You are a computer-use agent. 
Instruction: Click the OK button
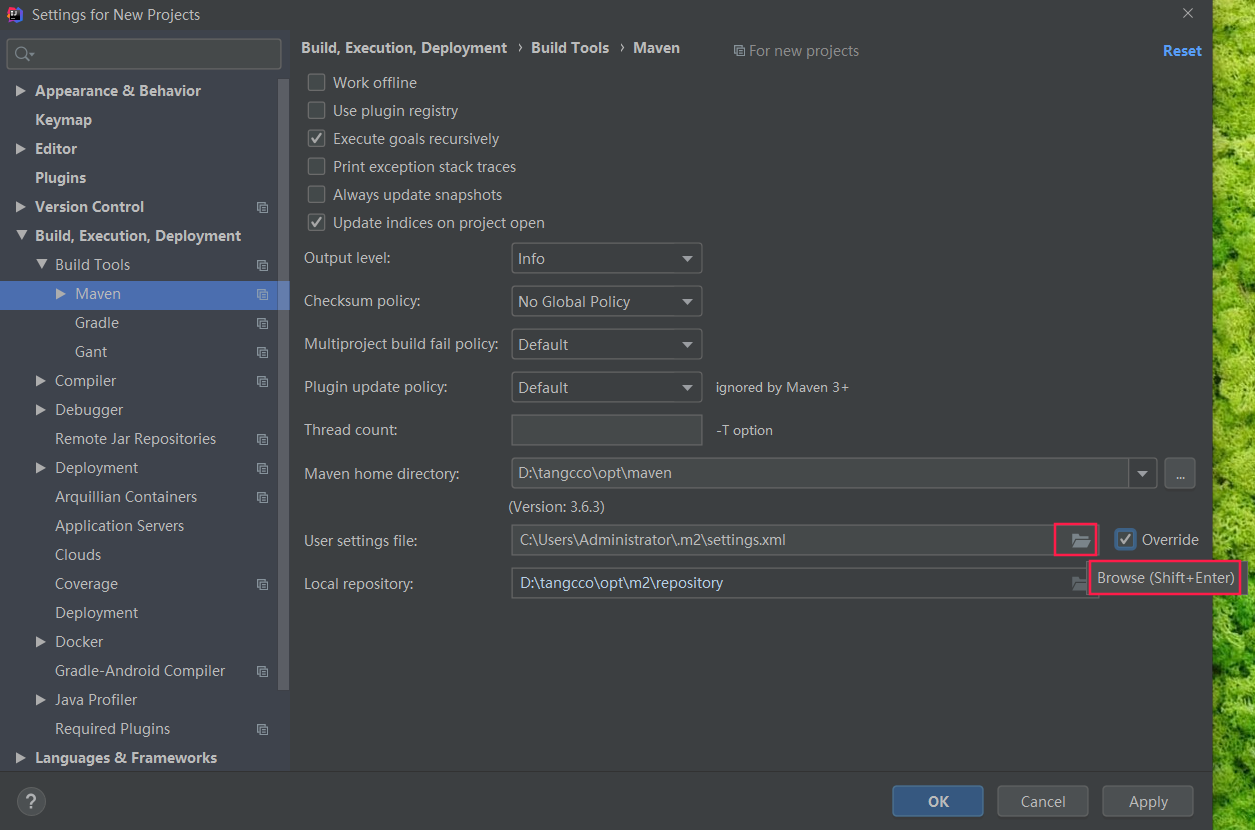[x=938, y=801]
